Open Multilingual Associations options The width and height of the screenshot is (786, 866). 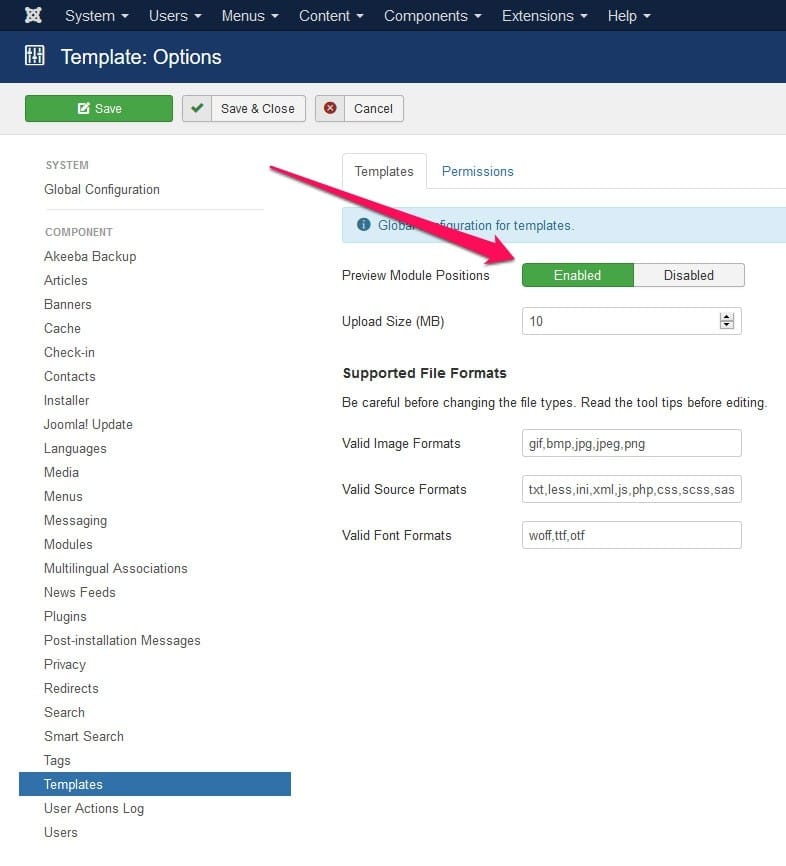115,568
